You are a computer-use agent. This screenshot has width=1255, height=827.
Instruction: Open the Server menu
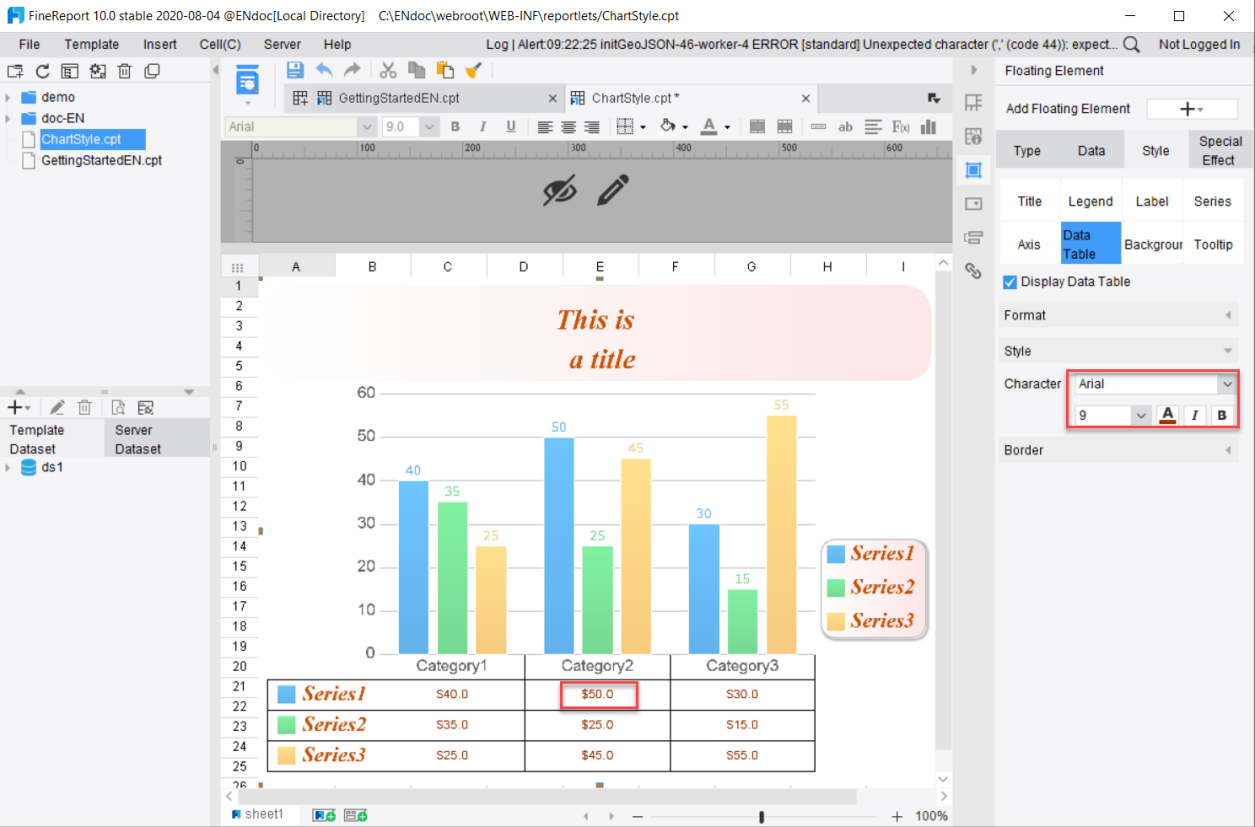point(281,44)
